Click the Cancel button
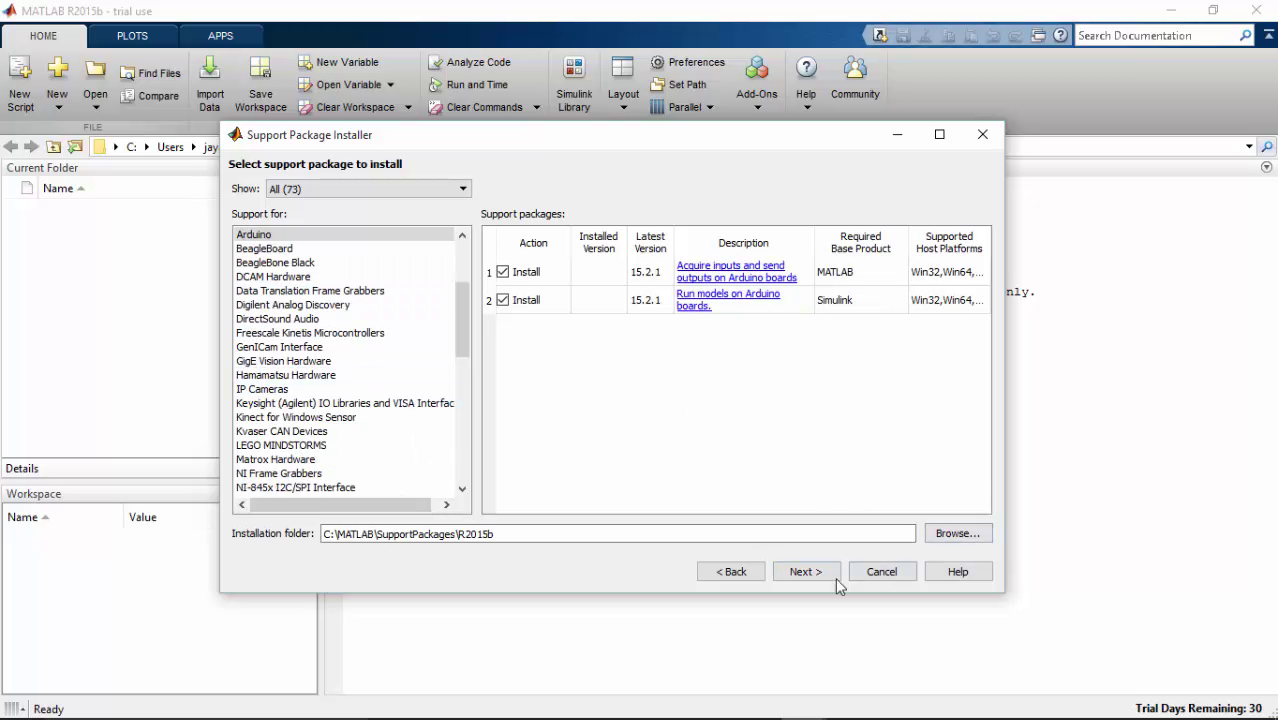Screen dimensions: 1278x720 pos(882,572)
